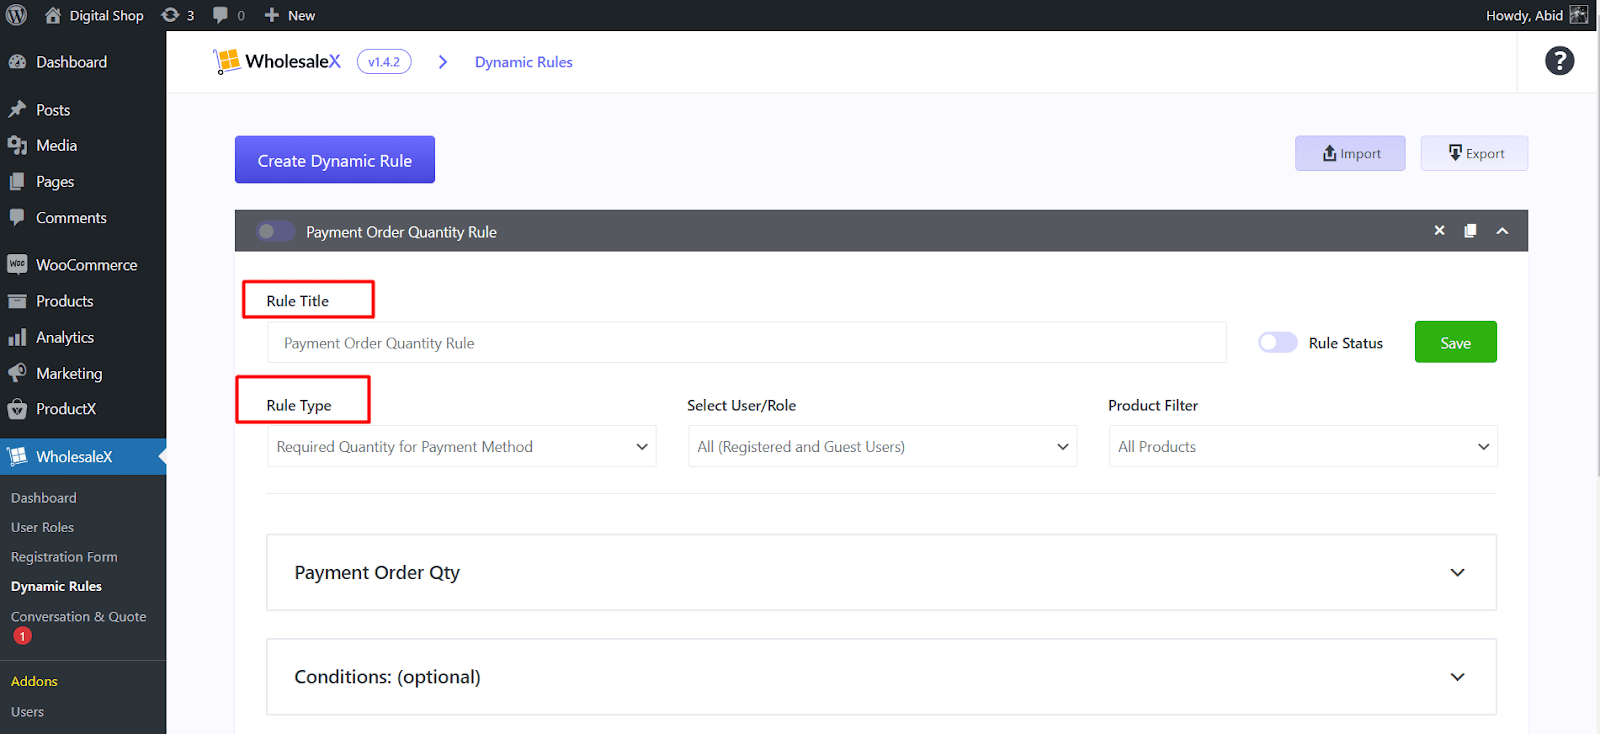
Task: Click Create Dynamic Rule button
Action: coord(334,160)
